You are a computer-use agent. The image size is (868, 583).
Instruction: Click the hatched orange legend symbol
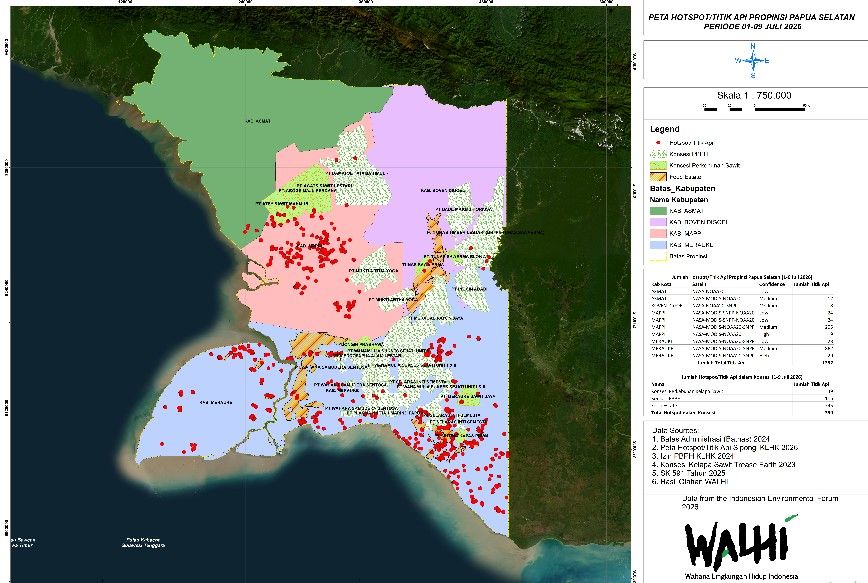pos(658,177)
